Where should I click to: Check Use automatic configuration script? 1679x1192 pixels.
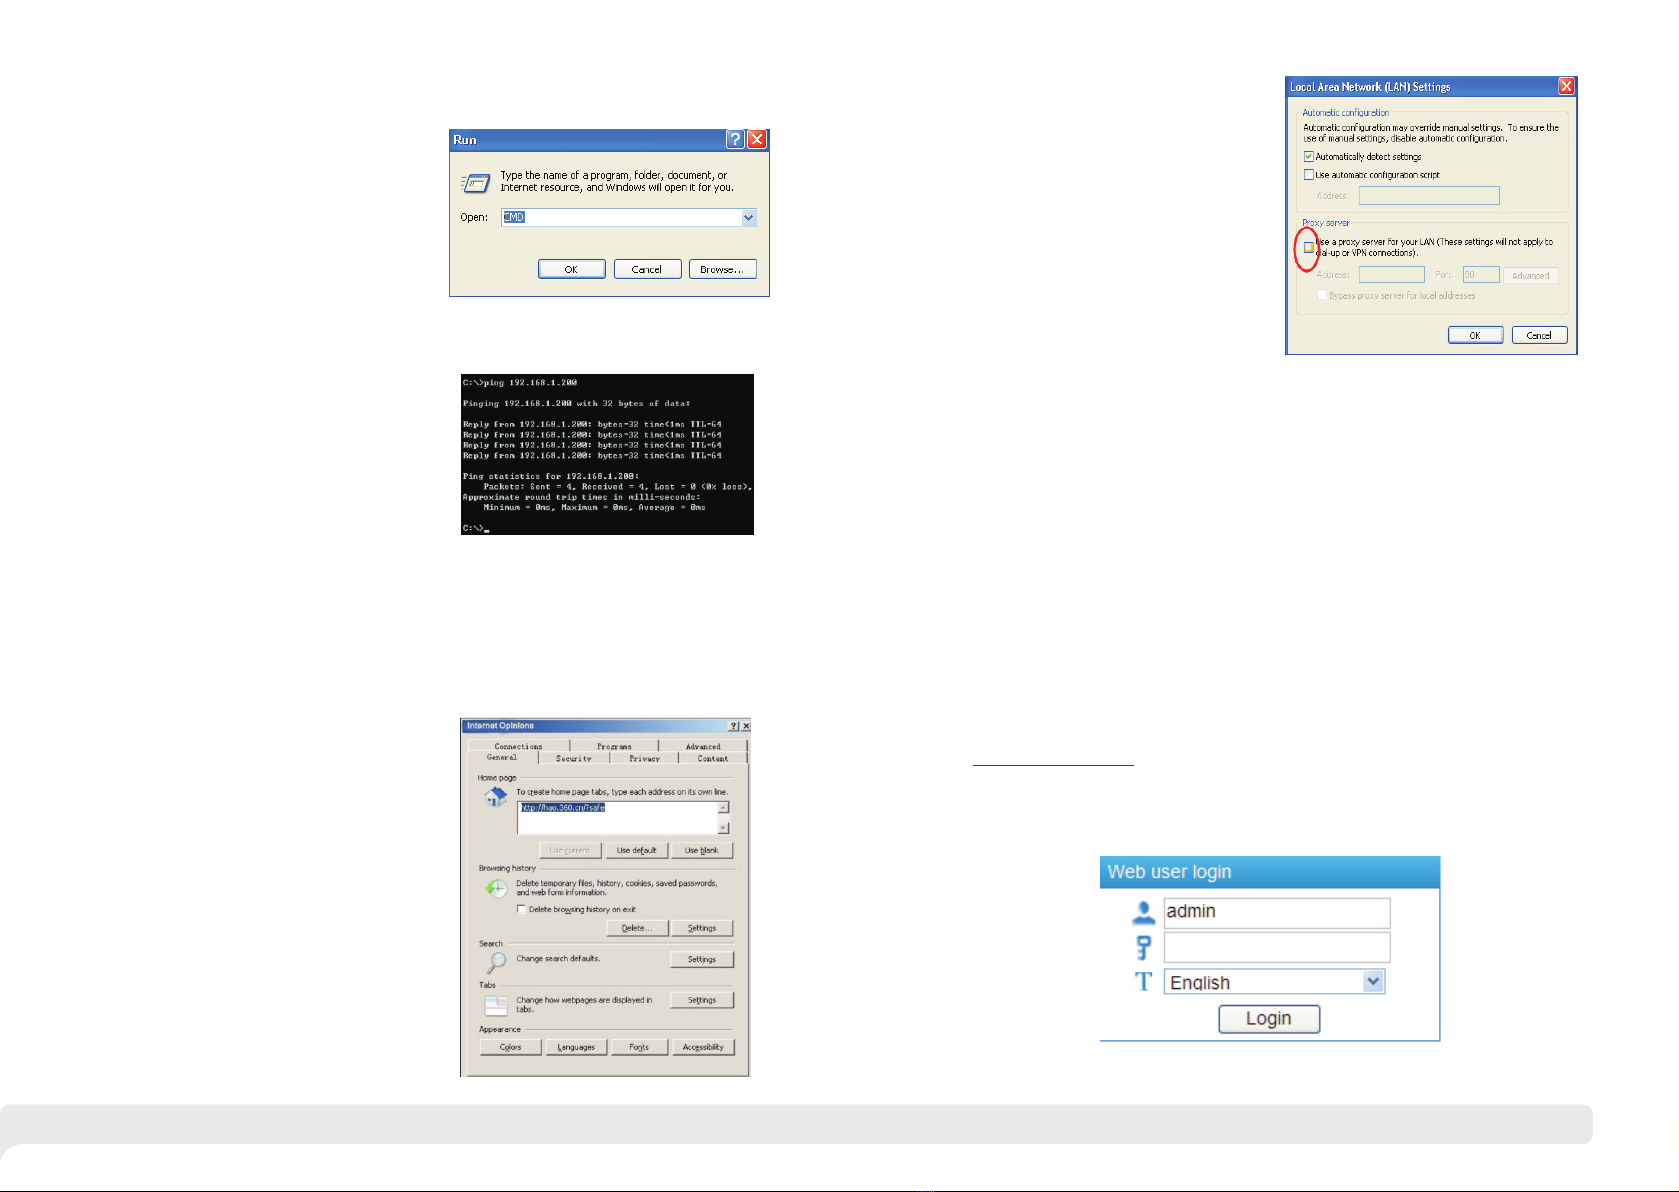pos(1308,175)
